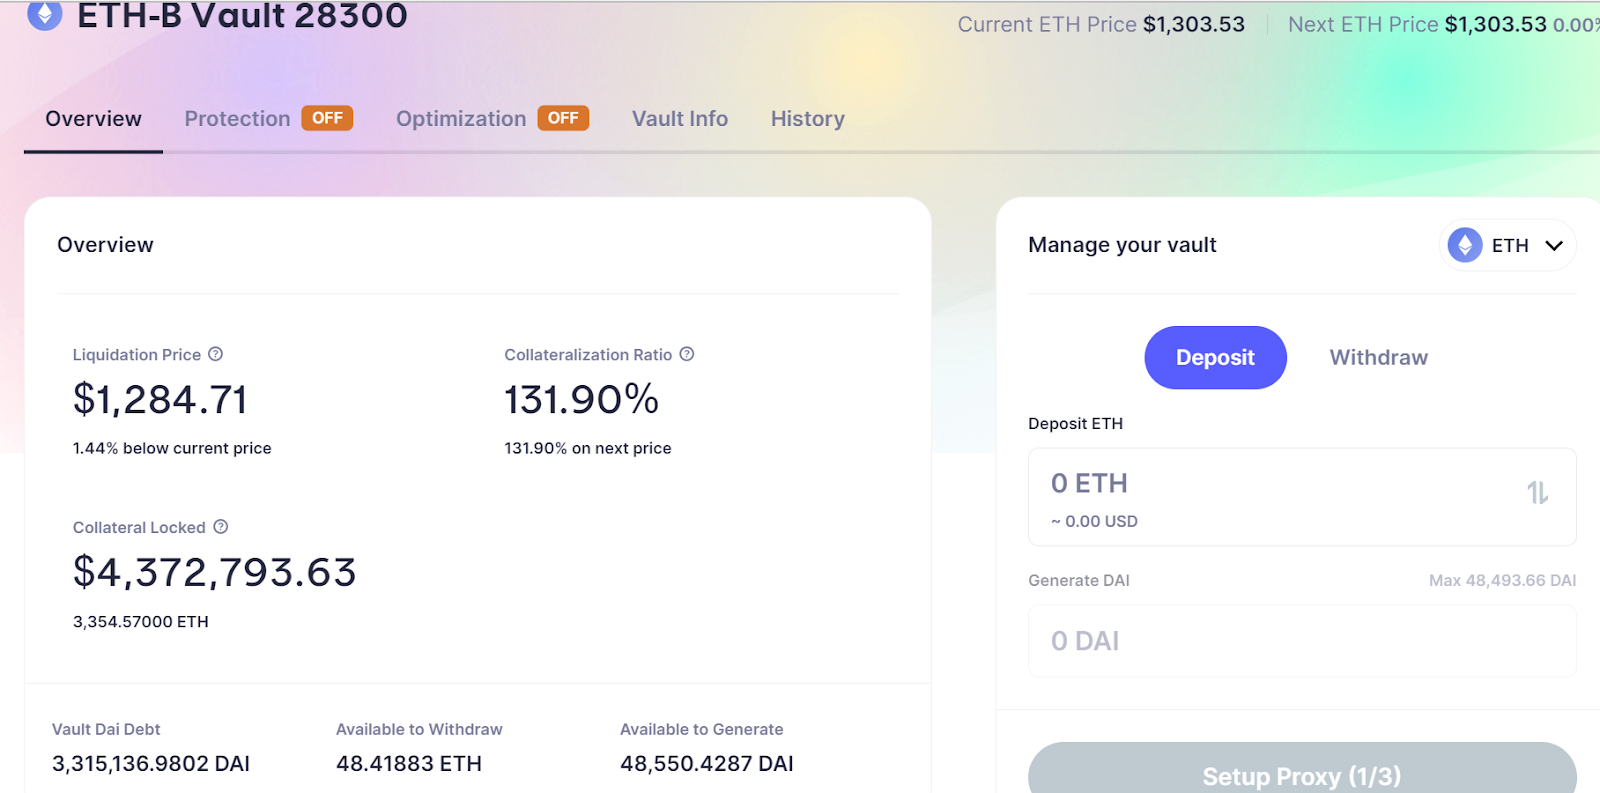The image size is (1600, 793).
Task: Click the ETH-B Vault Ethereum logo icon
Action: tap(44, 14)
